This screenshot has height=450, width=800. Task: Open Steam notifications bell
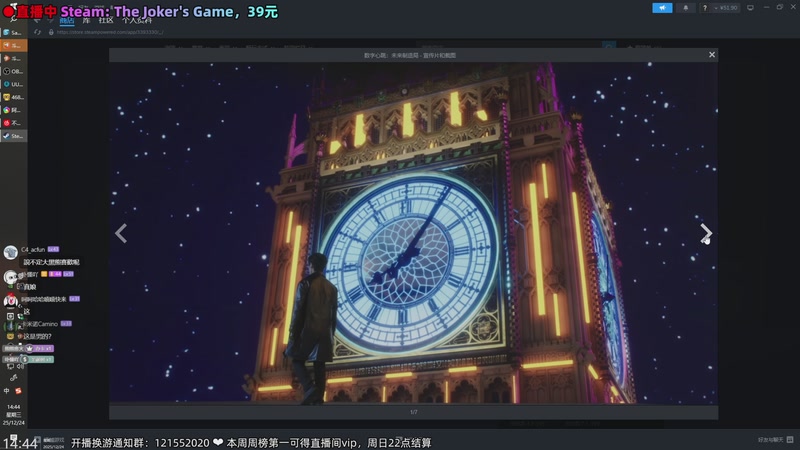[686, 8]
